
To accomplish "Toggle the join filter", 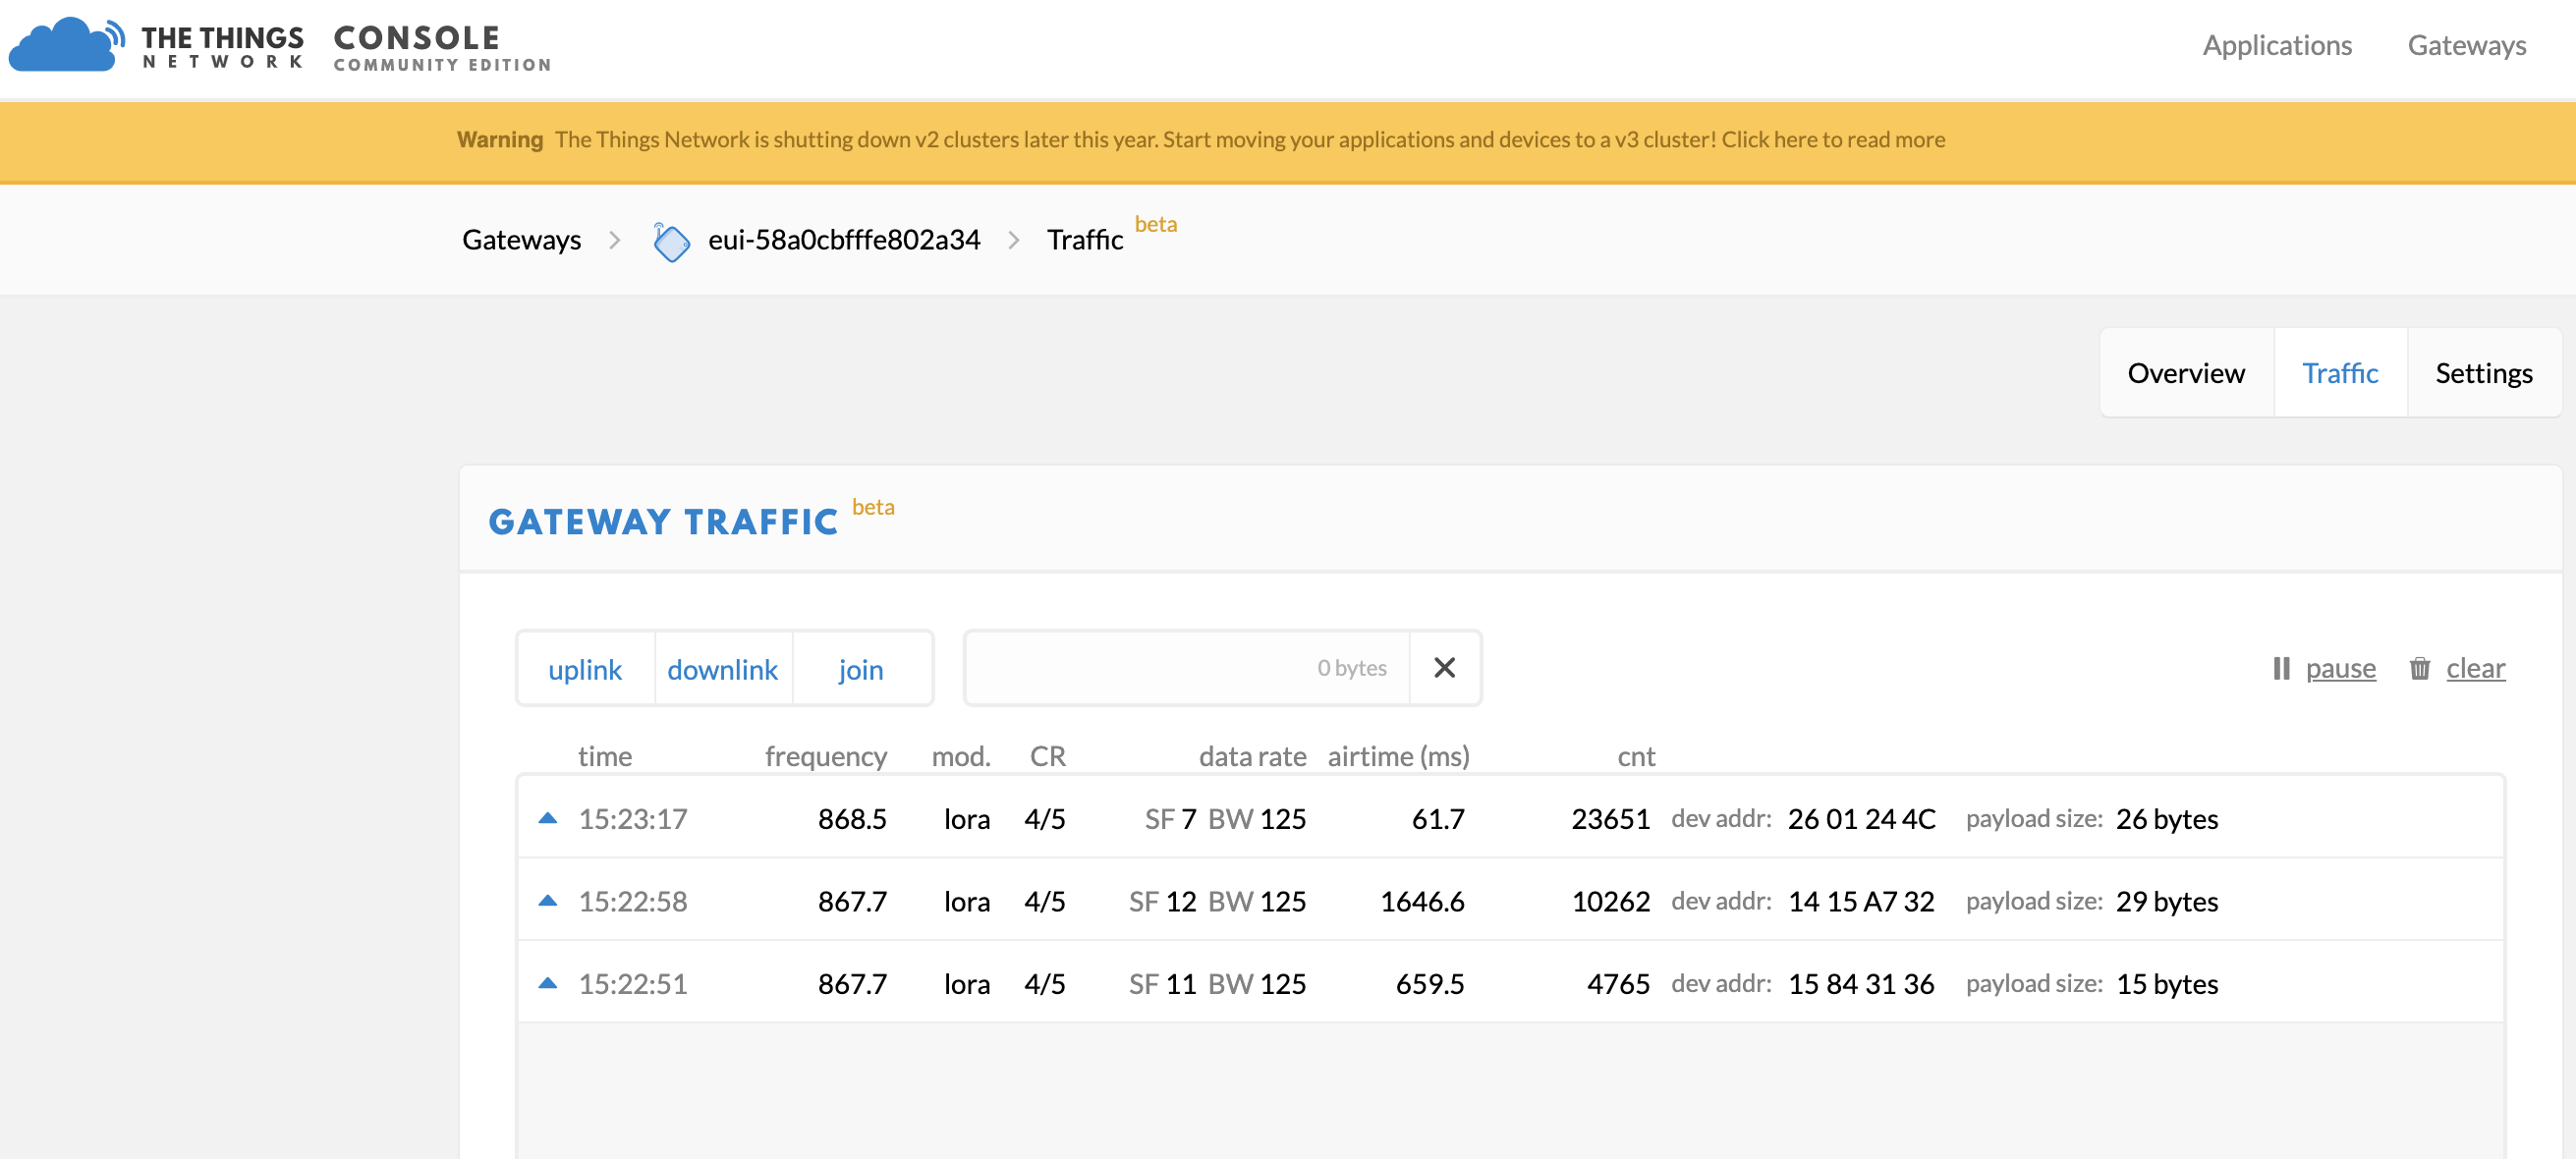I will pos(860,669).
